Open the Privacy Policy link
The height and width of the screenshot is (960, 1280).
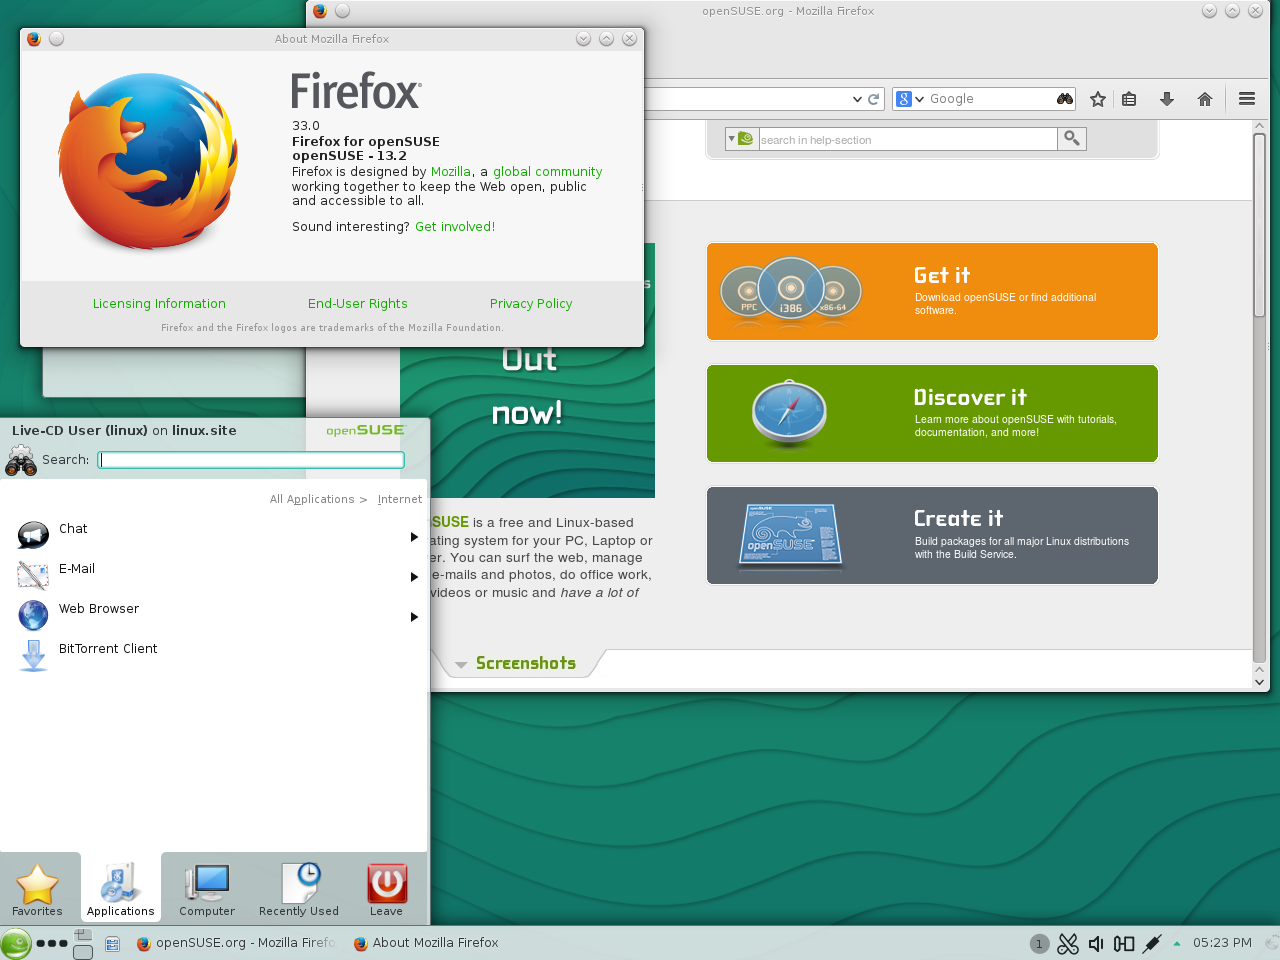pos(531,304)
